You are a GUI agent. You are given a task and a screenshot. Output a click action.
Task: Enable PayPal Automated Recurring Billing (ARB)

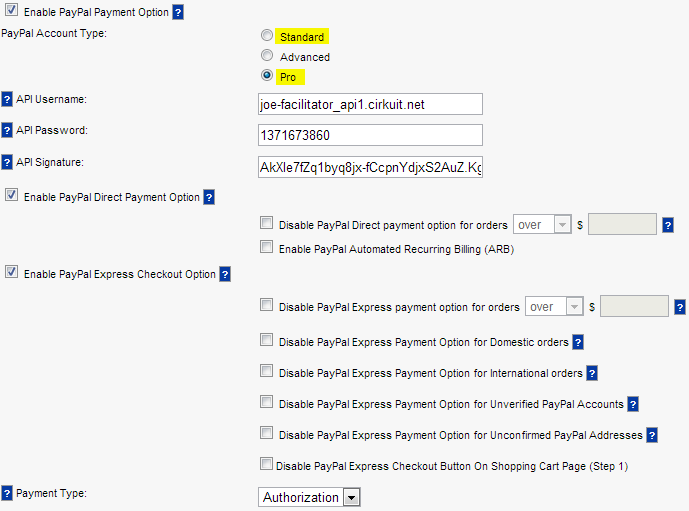(266, 246)
